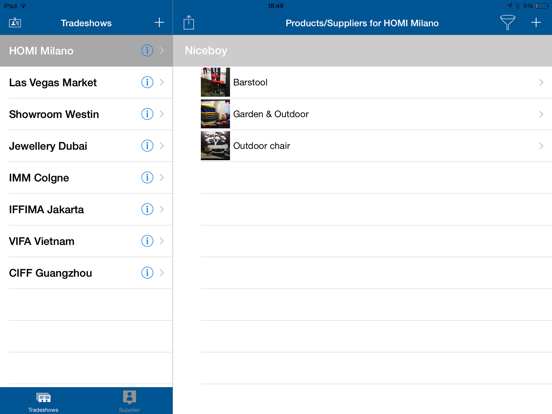
Task: Expand CIFF Guangzhou row chevron
Action: (x=162, y=272)
